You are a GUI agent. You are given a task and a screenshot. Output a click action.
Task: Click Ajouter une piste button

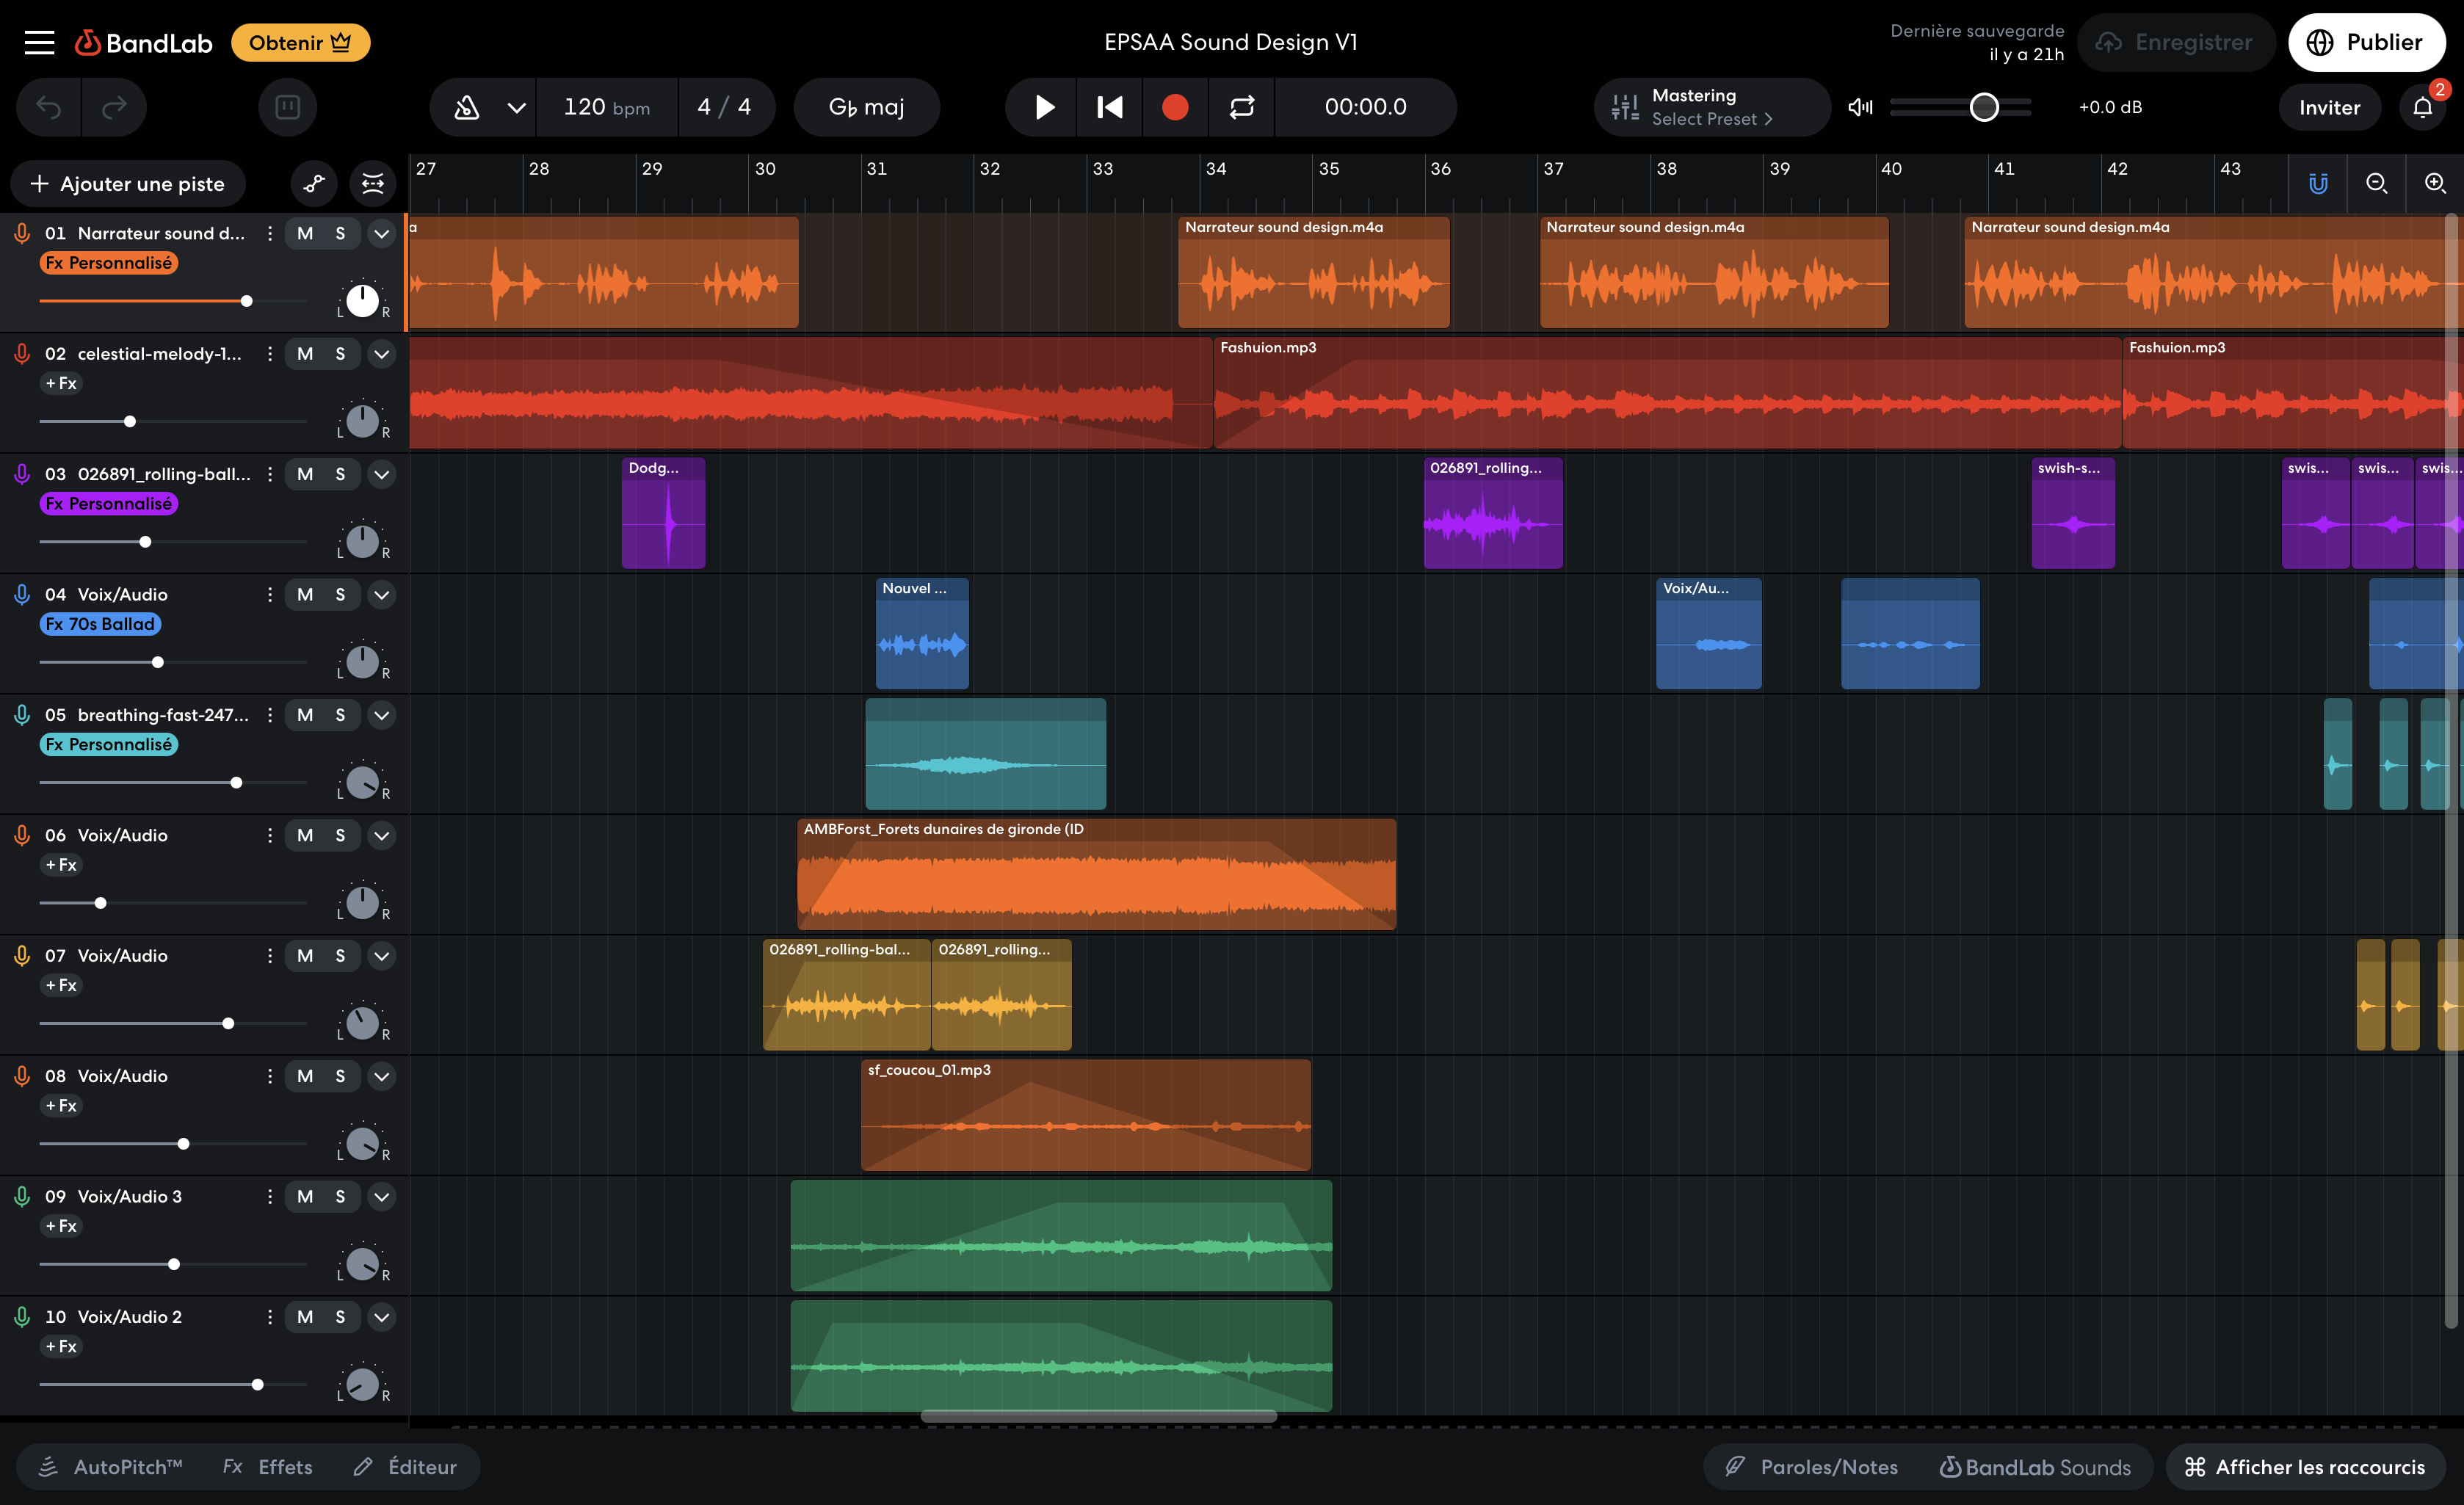128,184
